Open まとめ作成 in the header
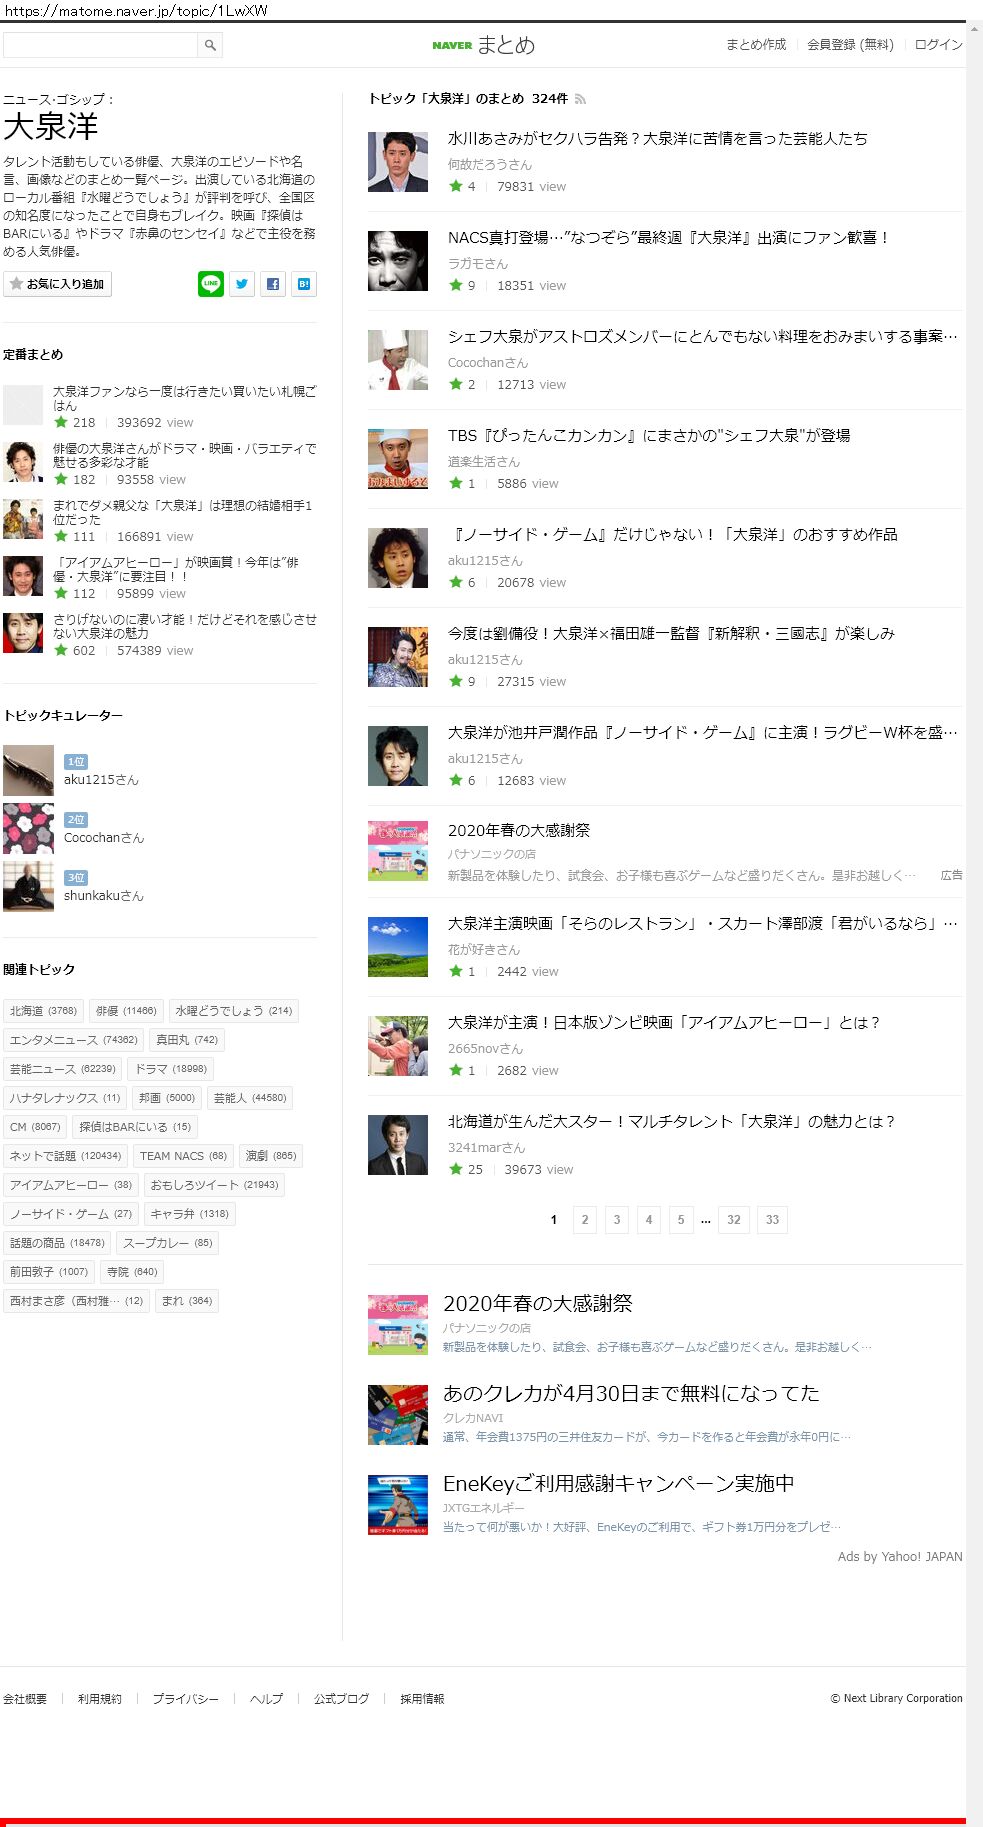 [x=756, y=45]
